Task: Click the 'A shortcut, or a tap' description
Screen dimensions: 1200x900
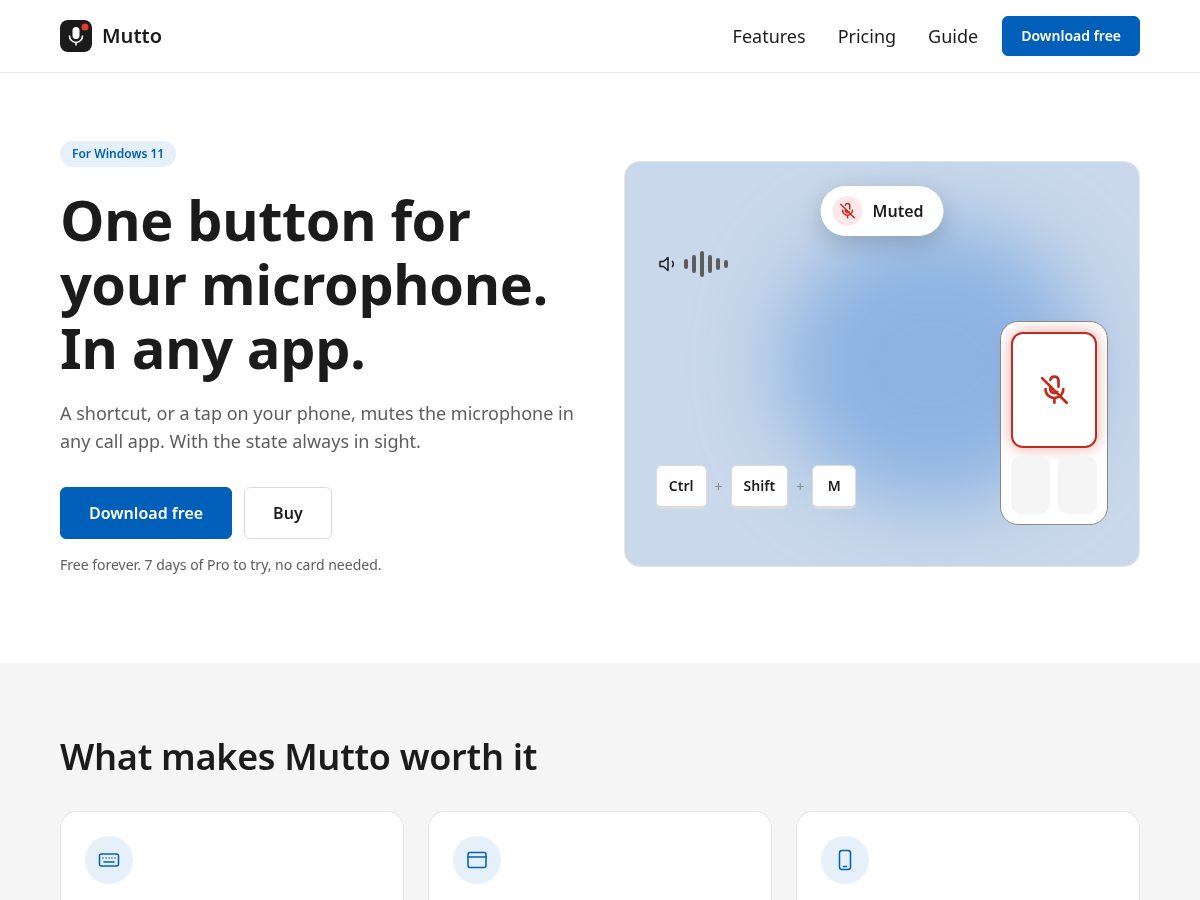Action: [317, 427]
